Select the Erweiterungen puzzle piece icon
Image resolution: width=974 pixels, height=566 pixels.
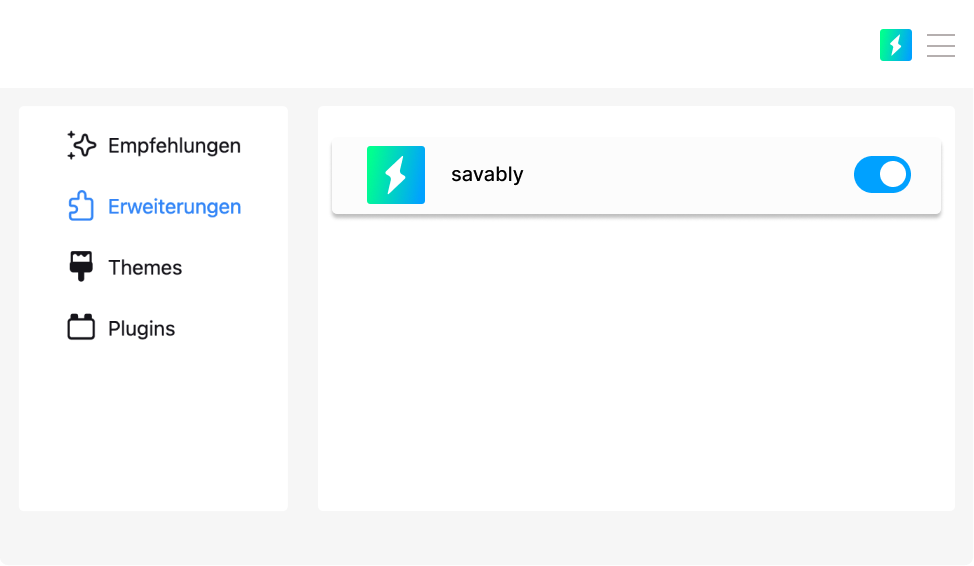(x=81, y=206)
